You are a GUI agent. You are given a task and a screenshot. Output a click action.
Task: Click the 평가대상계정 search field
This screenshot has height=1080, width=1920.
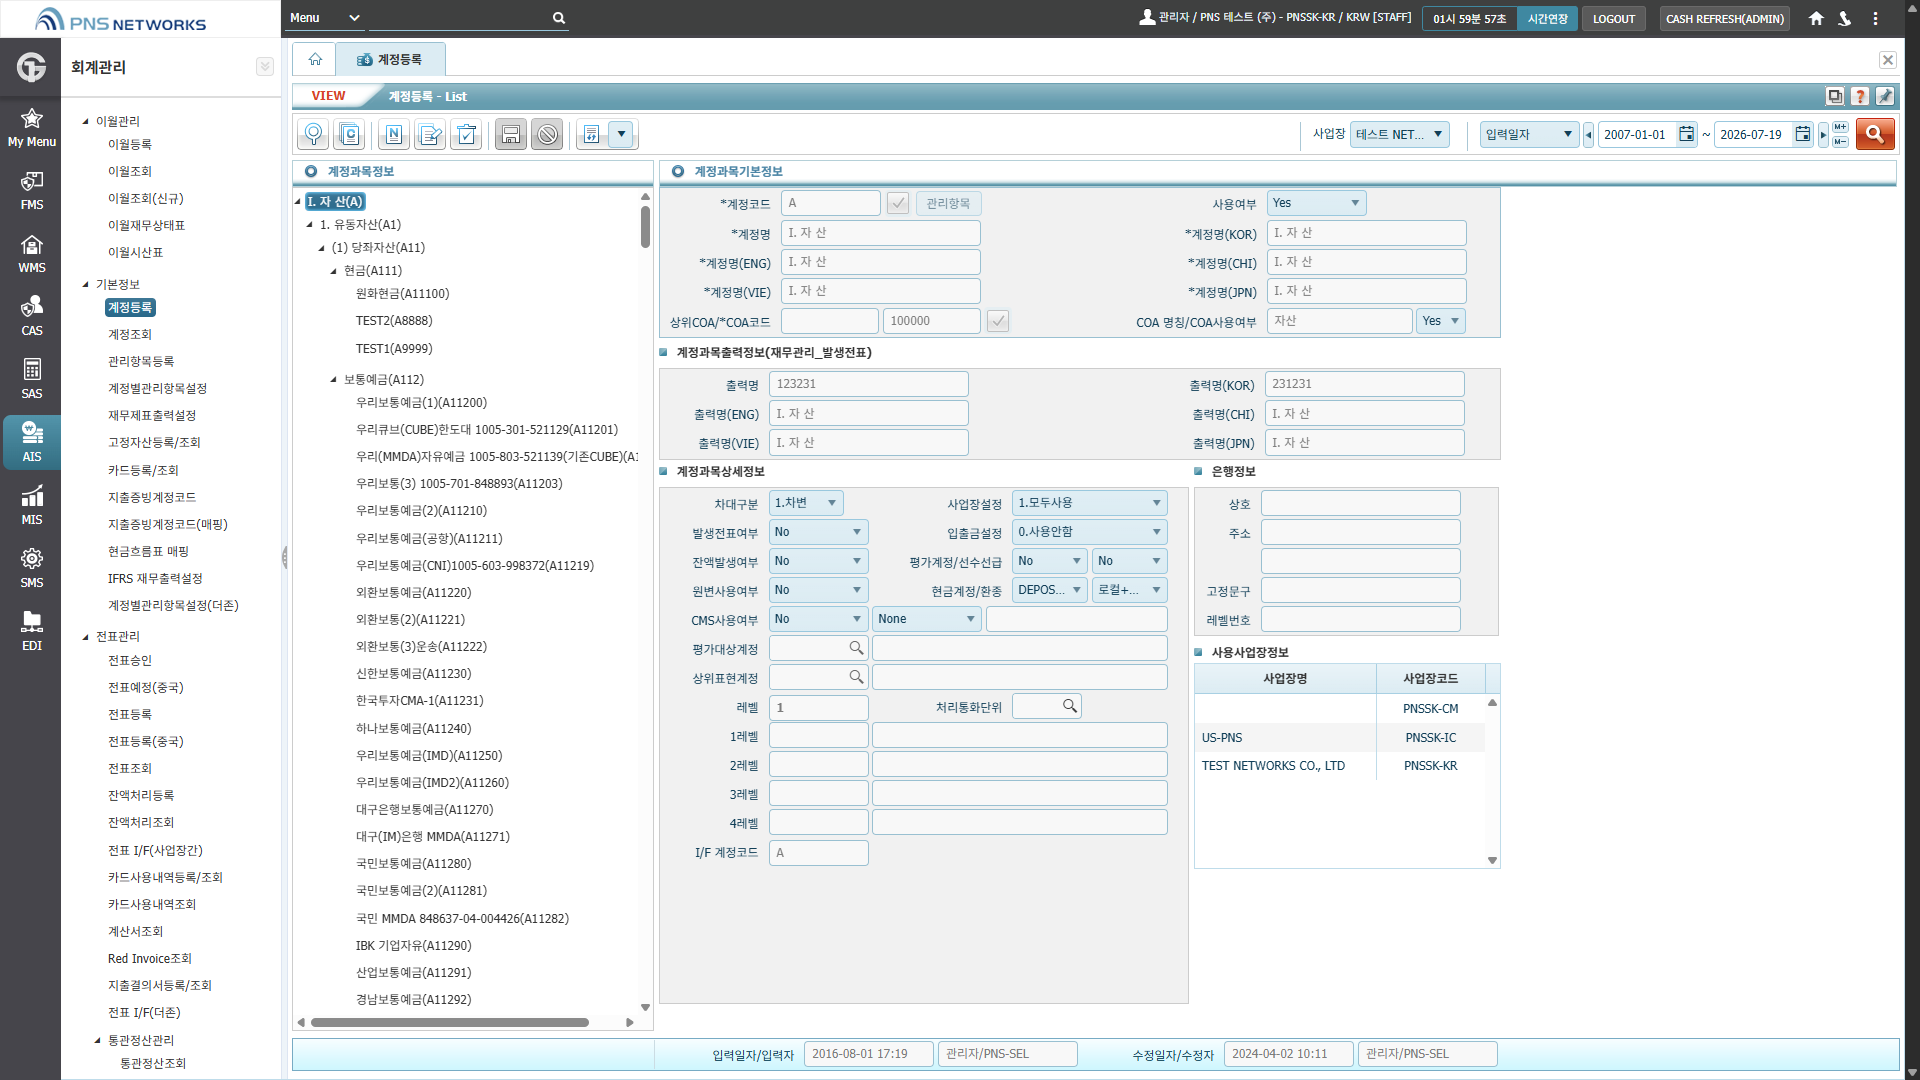(x=818, y=648)
